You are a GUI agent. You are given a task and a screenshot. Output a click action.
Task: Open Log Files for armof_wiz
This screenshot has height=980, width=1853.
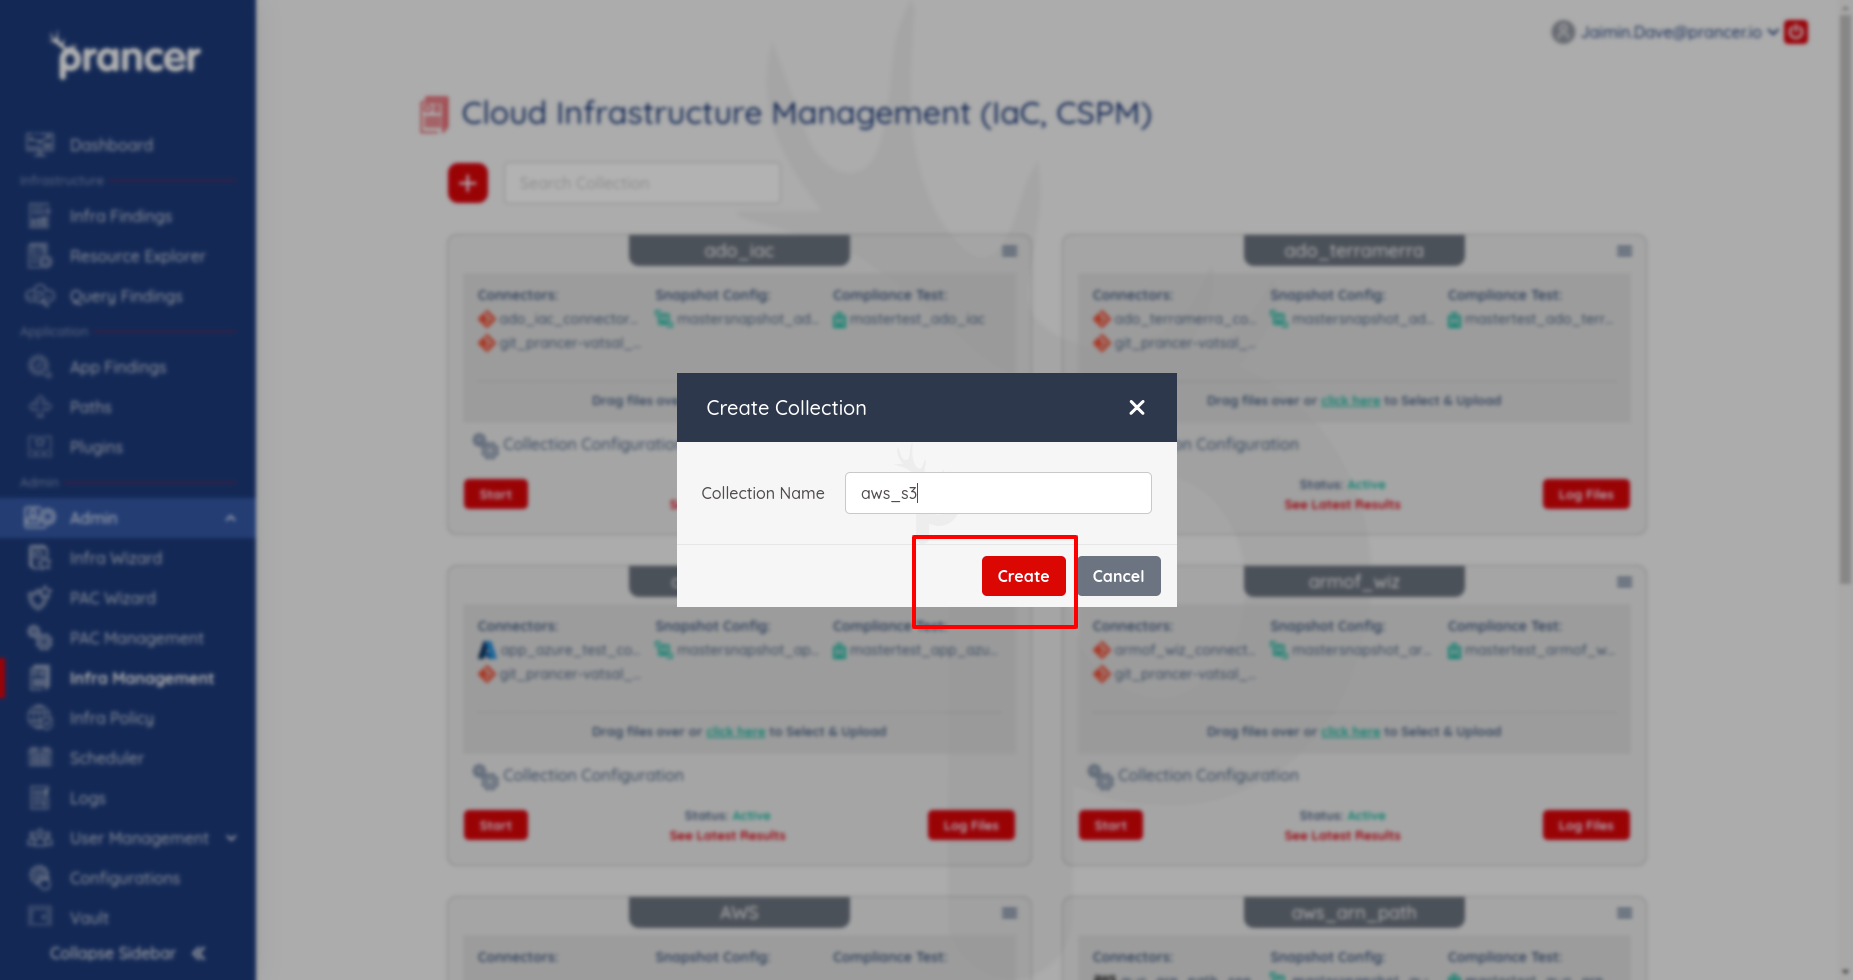[1586, 825]
